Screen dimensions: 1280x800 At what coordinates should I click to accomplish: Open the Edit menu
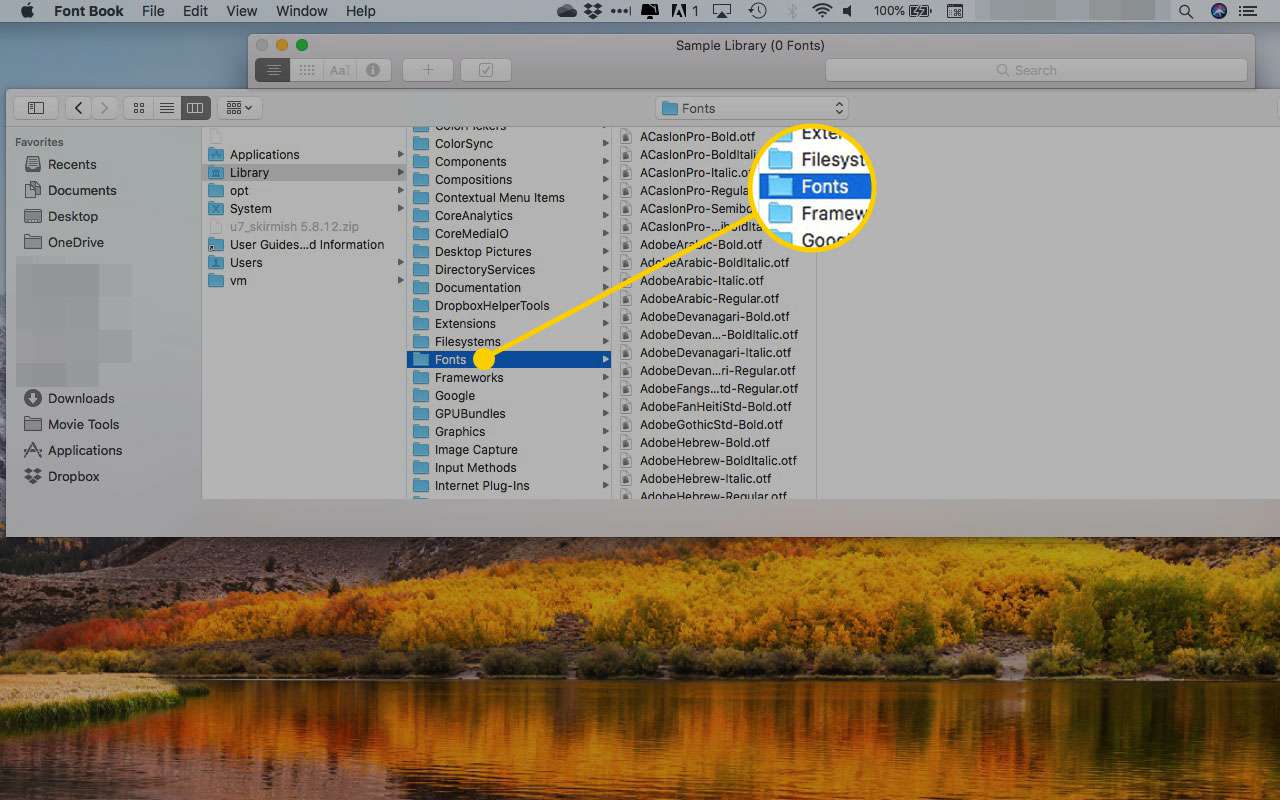point(196,11)
